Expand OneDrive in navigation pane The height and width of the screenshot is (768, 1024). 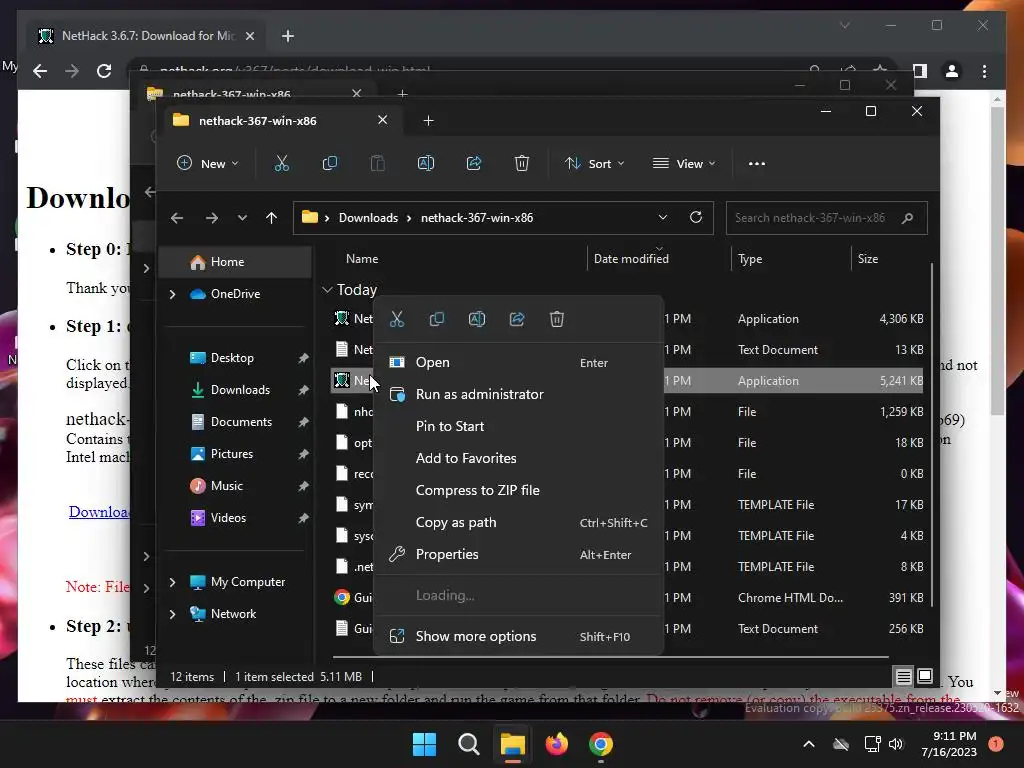tap(172, 295)
